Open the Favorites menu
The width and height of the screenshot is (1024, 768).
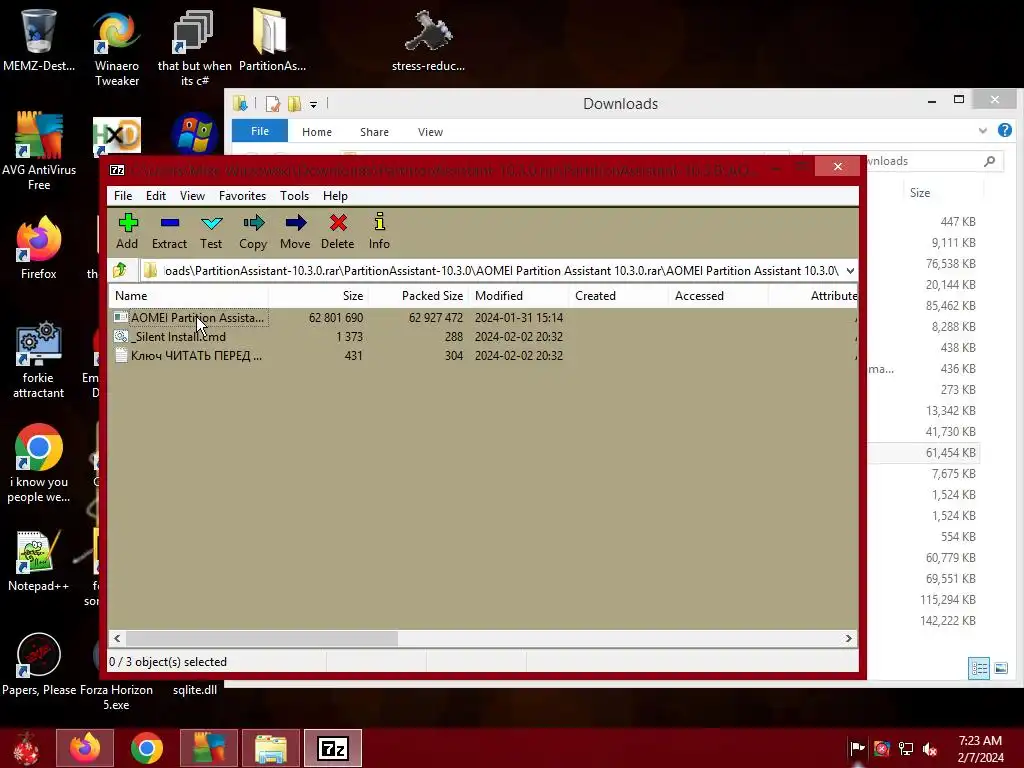pos(242,196)
